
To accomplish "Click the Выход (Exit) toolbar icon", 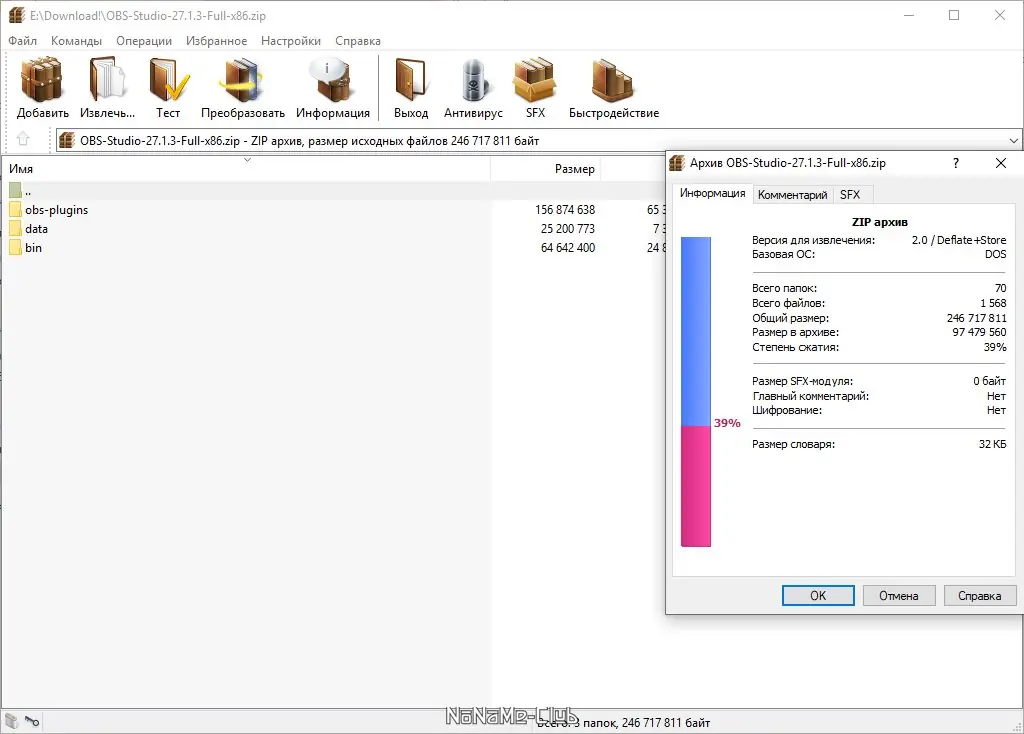I will click(411, 88).
